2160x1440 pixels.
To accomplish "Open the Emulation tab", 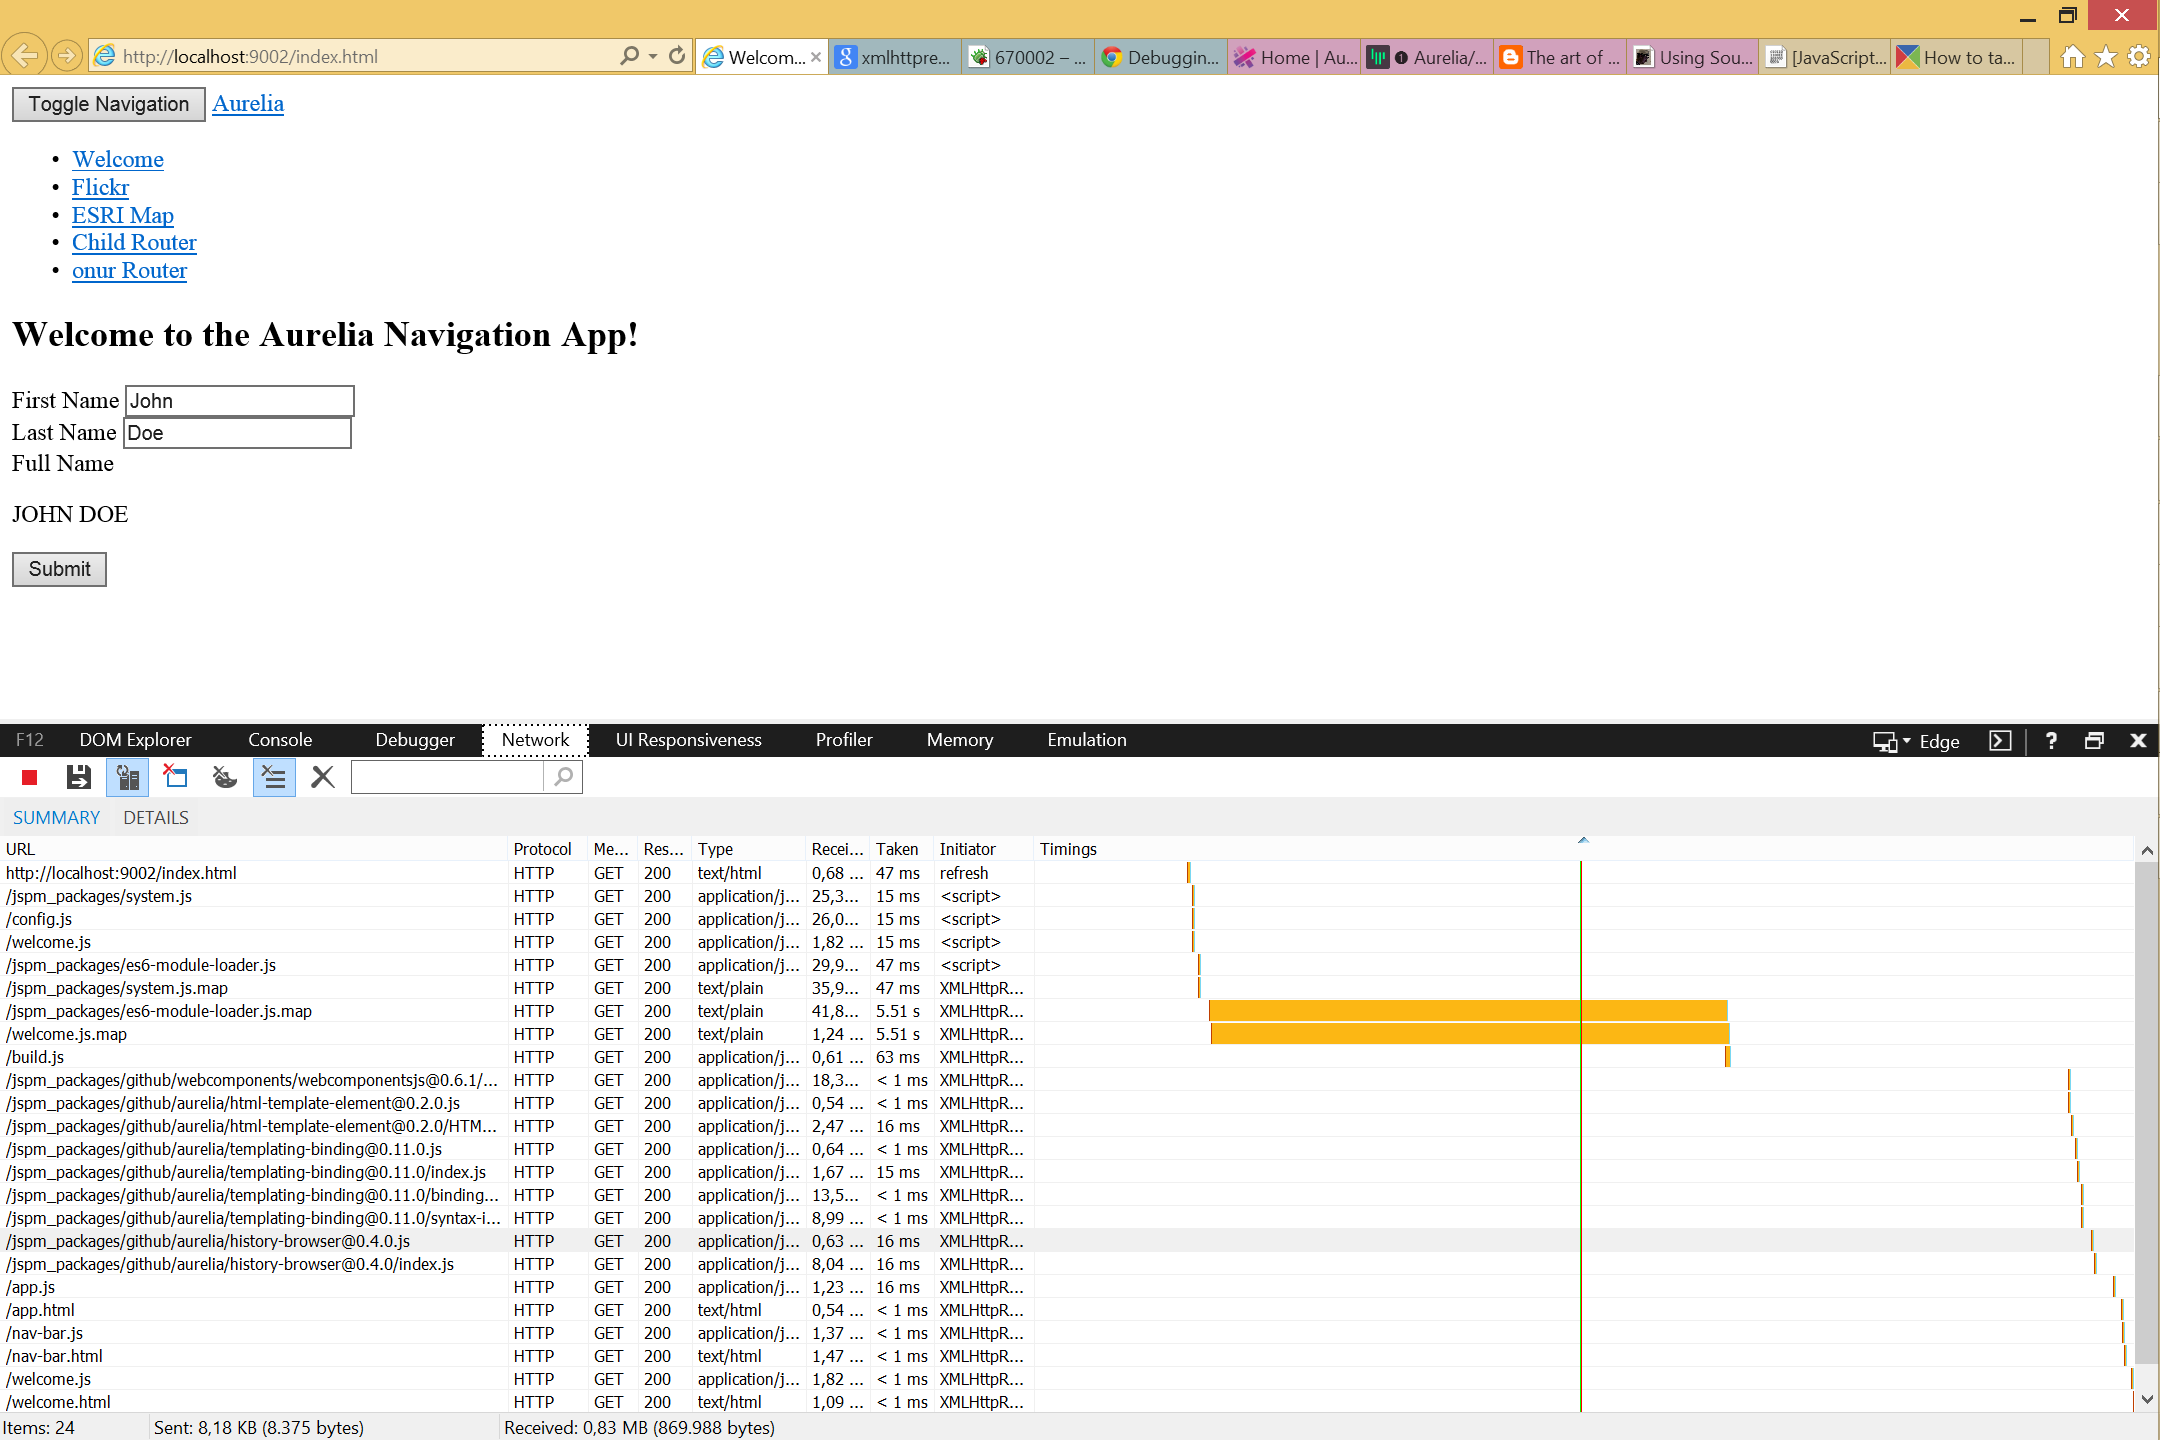I will [1087, 740].
